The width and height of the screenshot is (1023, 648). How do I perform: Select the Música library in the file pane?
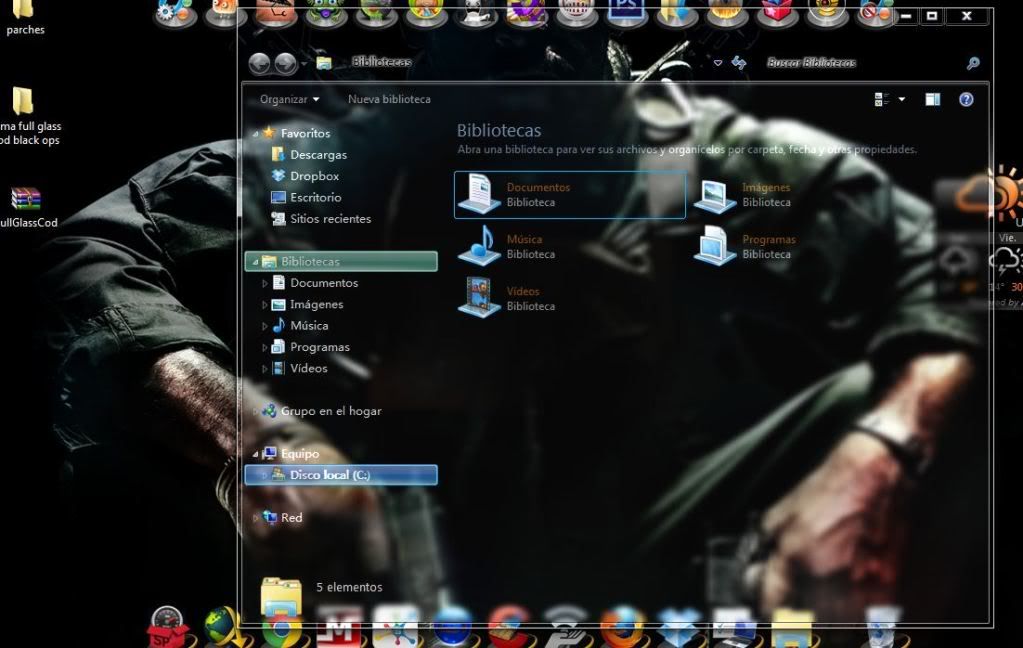click(x=507, y=246)
